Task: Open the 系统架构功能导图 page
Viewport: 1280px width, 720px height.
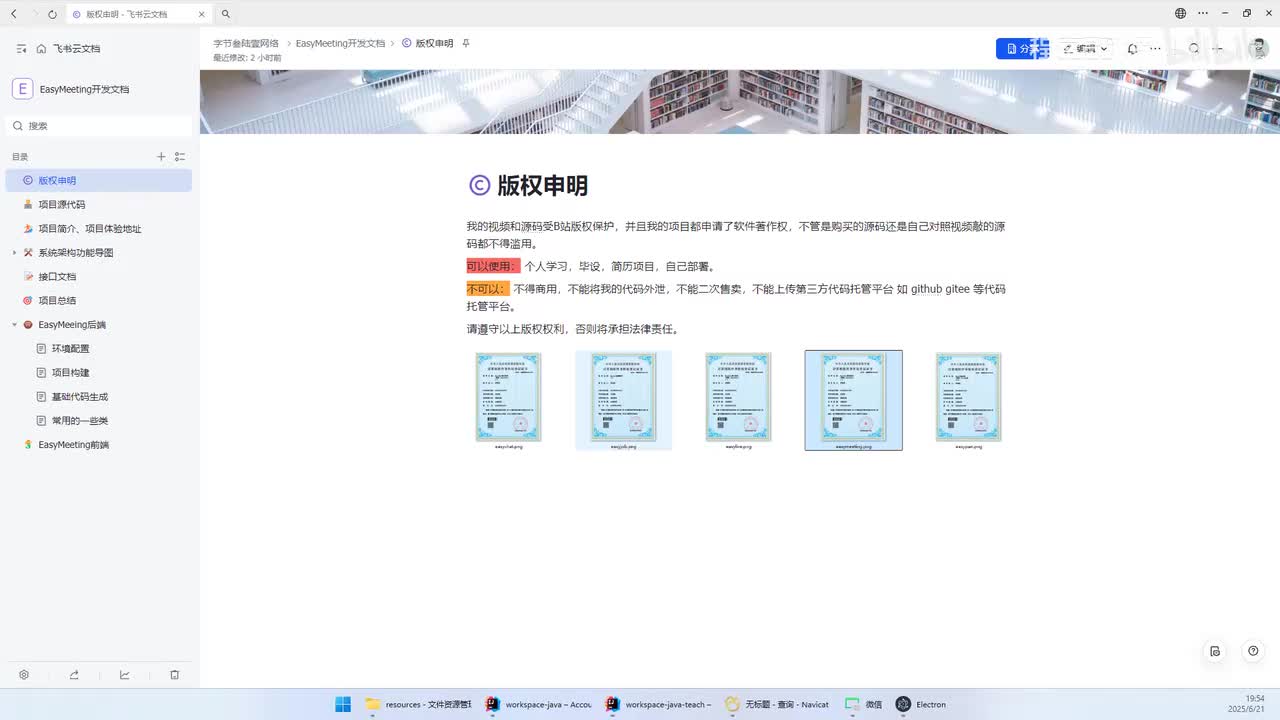Action: (76, 253)
